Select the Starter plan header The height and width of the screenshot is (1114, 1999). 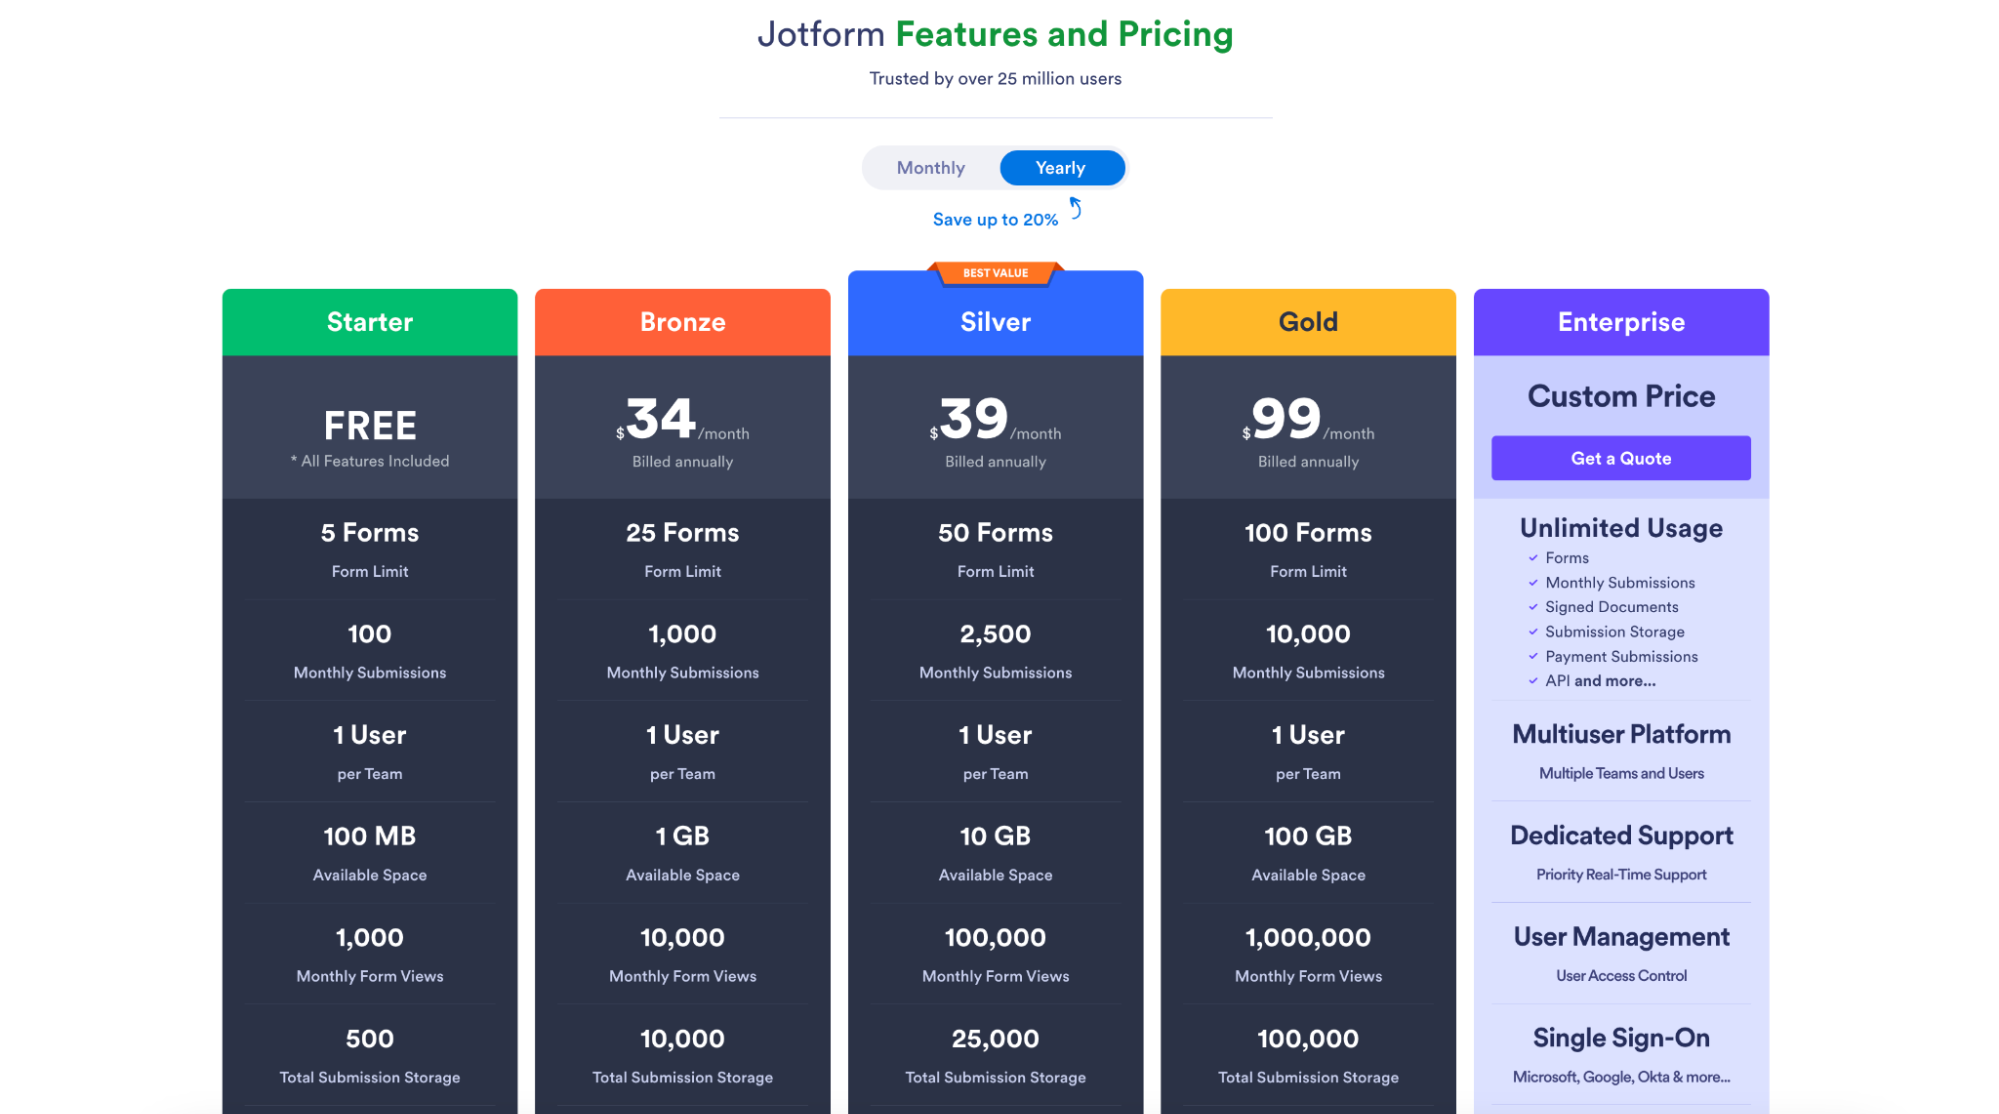point(369,322)
